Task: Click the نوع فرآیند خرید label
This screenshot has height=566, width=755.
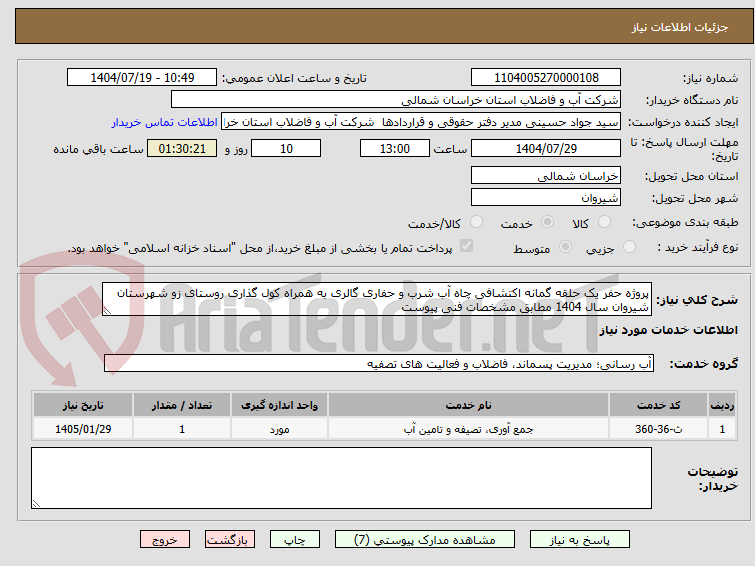Action: point(698,248)
